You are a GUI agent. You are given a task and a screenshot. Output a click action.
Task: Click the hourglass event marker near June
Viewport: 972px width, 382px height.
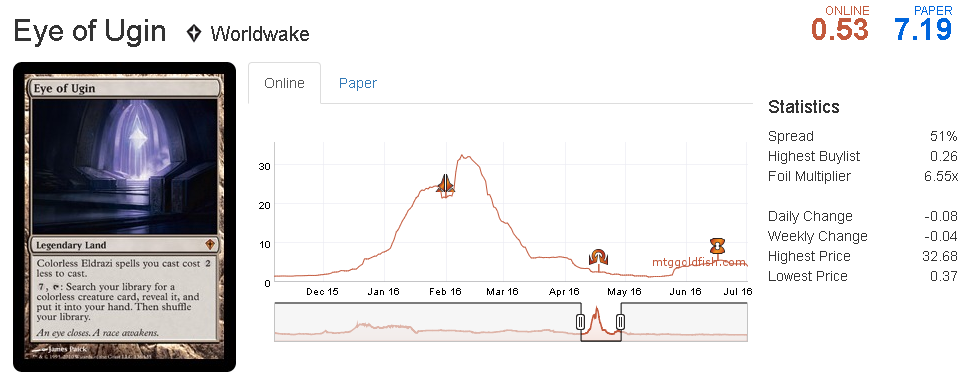(x=717, y=246)
